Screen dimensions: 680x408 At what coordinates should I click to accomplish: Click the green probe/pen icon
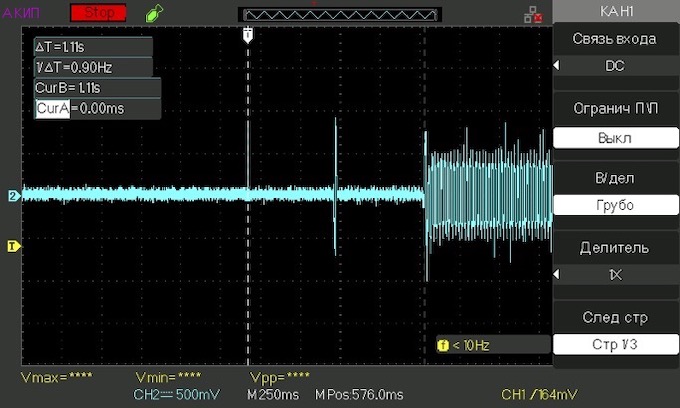[x=154, y=13]
